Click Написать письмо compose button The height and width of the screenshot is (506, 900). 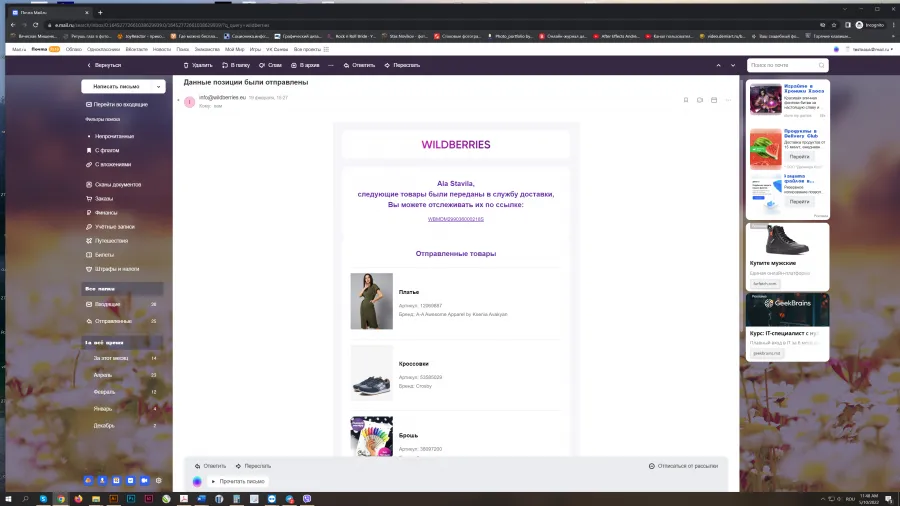coord(117,87)
